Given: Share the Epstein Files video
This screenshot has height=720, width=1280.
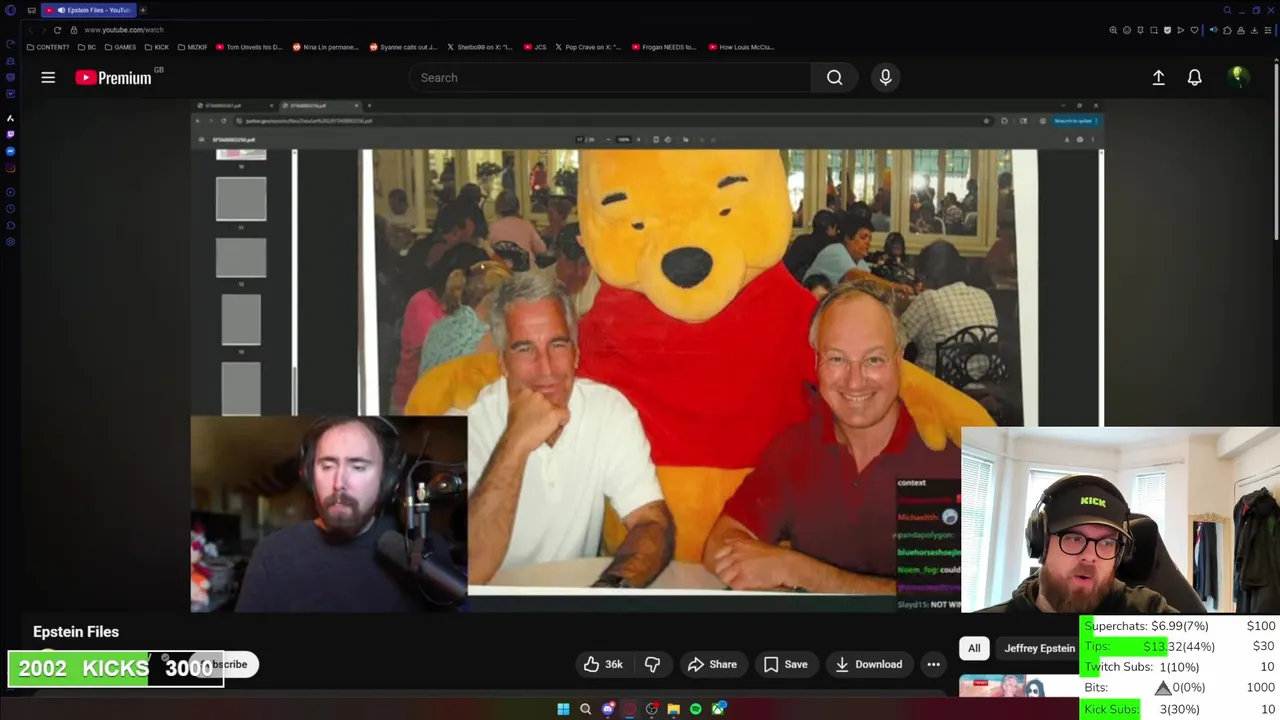Looking at the screenshot, I should point(712,664).
